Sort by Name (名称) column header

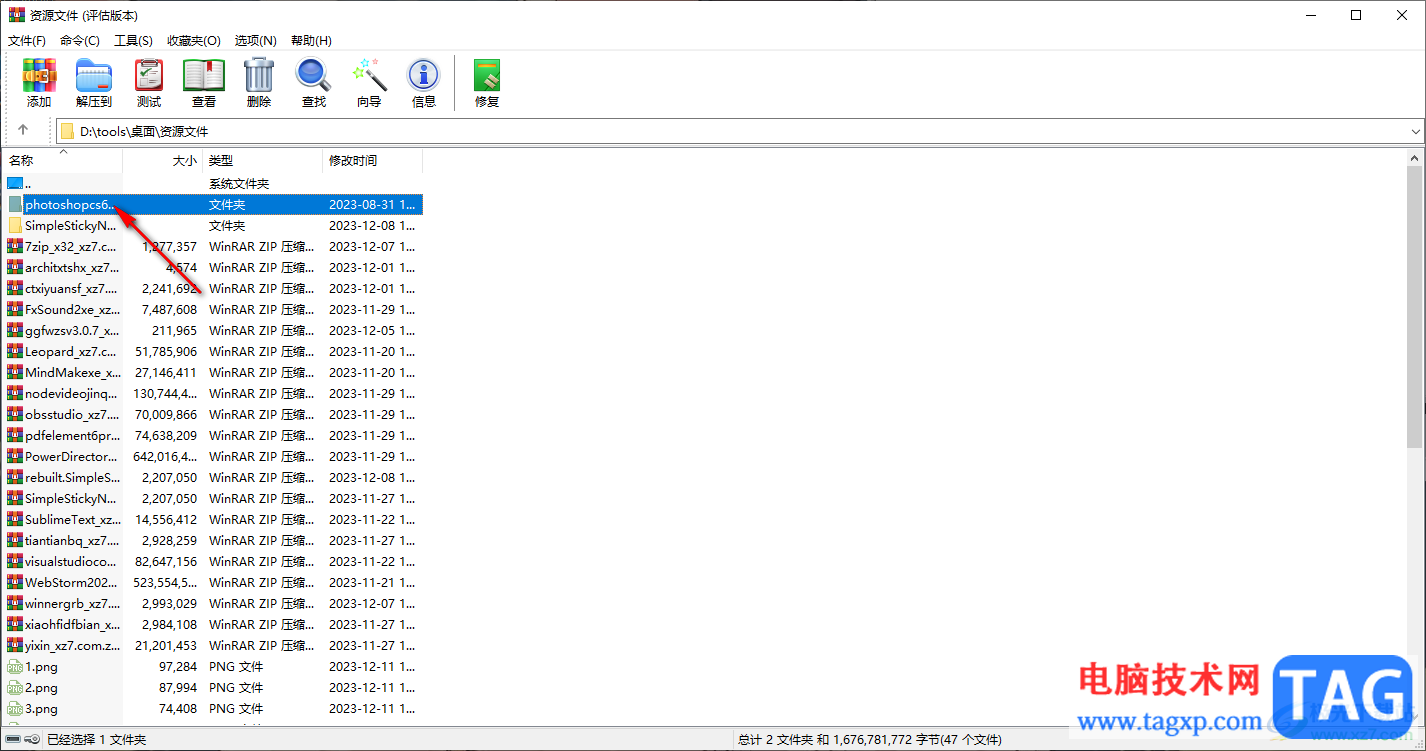click(63, 160)
